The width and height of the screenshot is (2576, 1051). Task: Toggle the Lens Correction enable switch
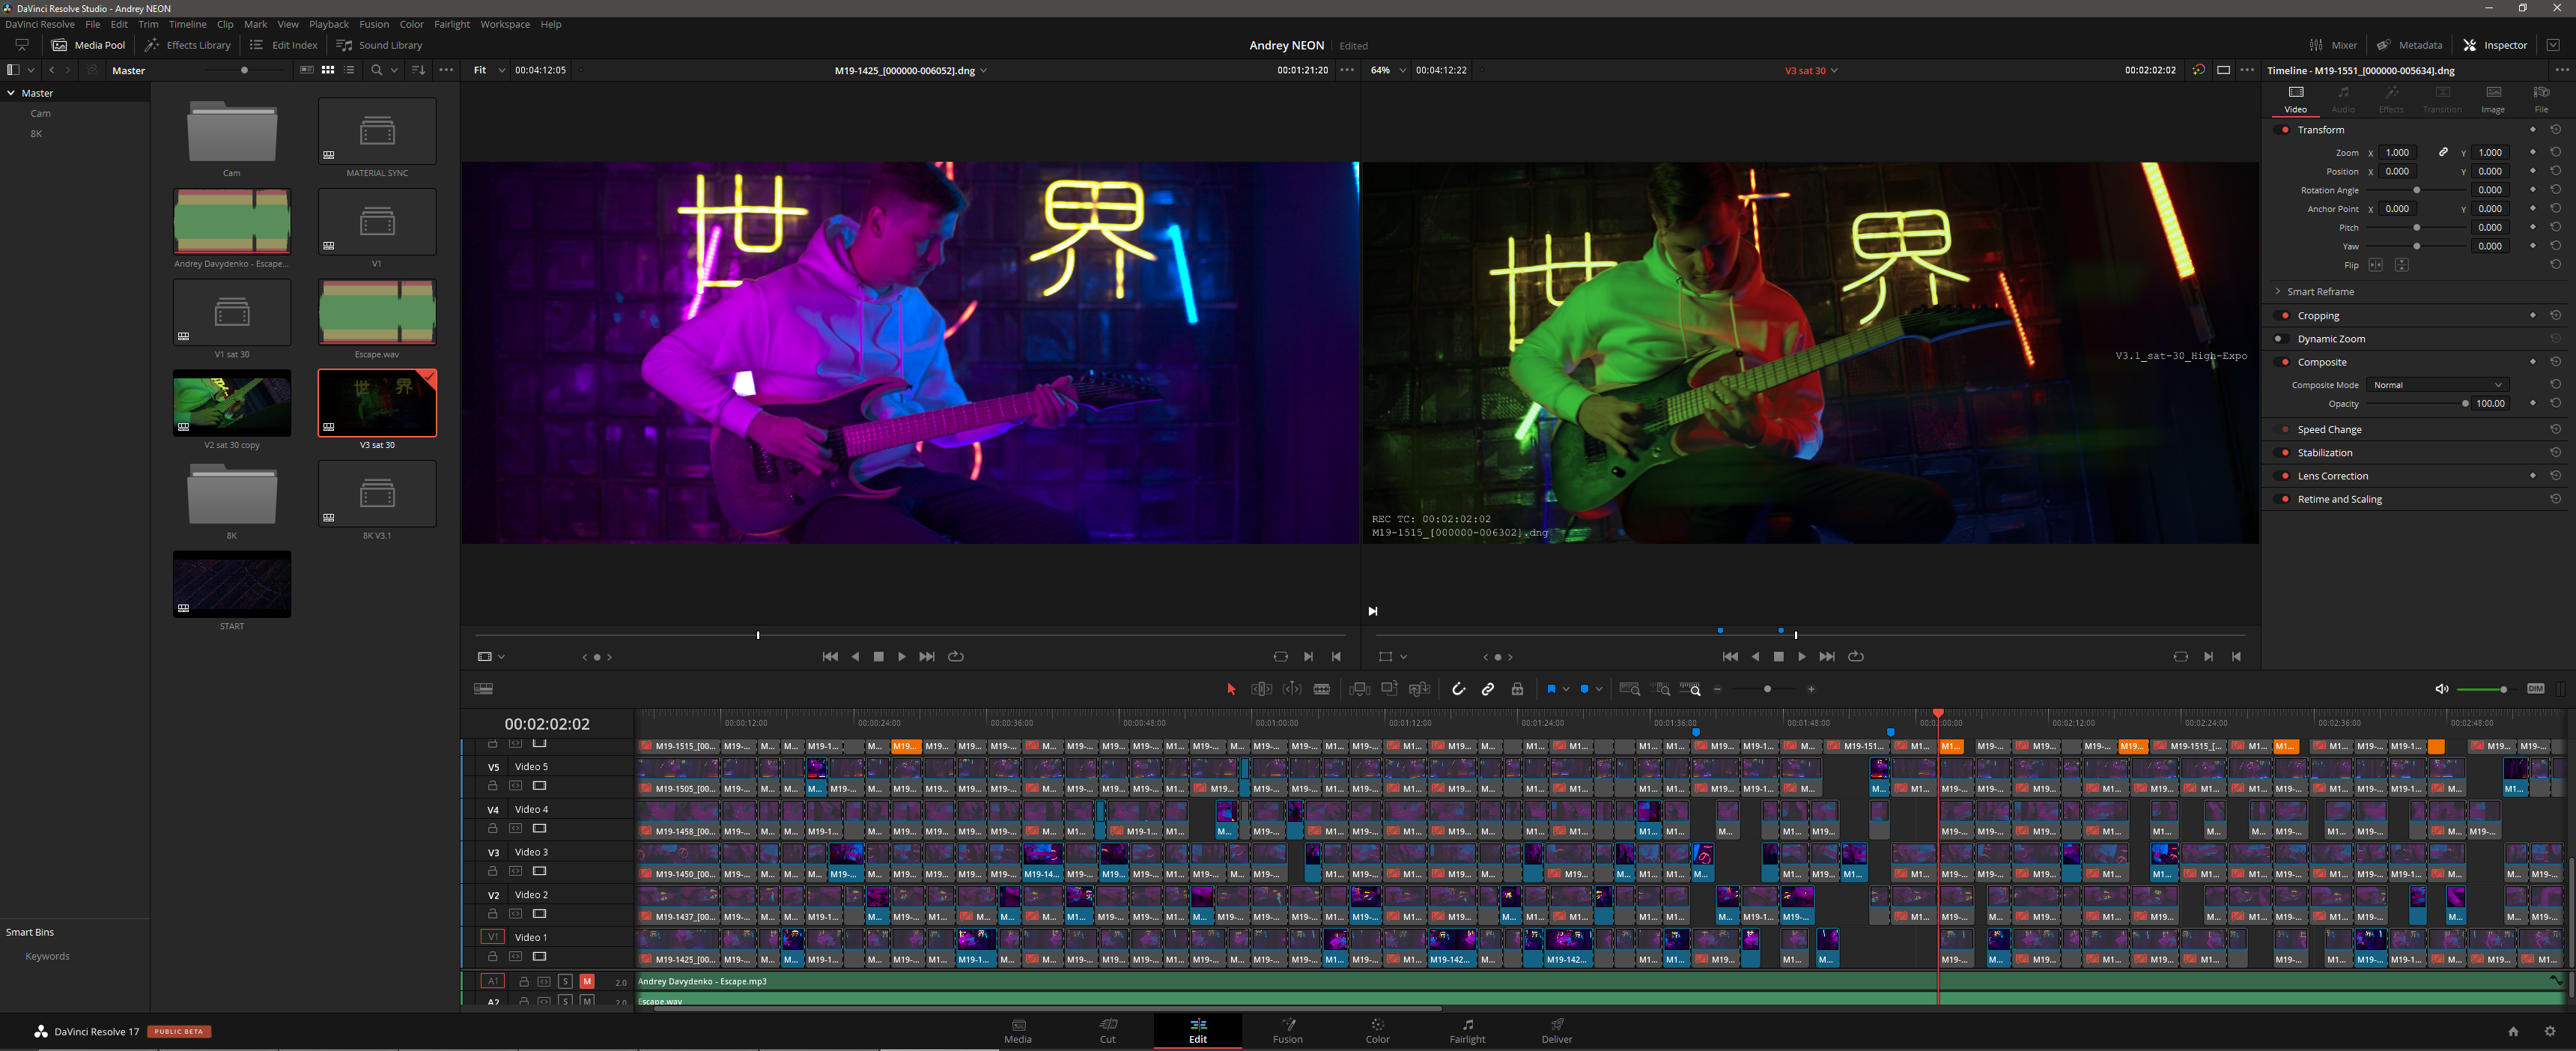point(2284,476)
